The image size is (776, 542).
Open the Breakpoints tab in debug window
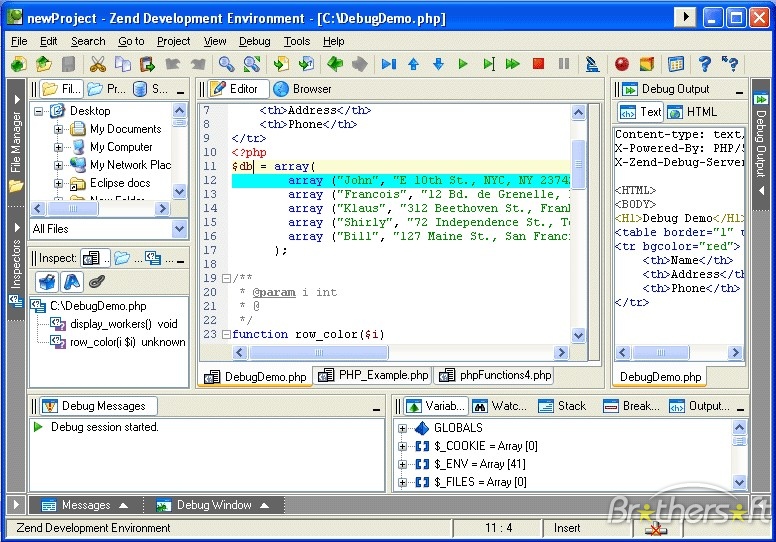click(631, 406)
